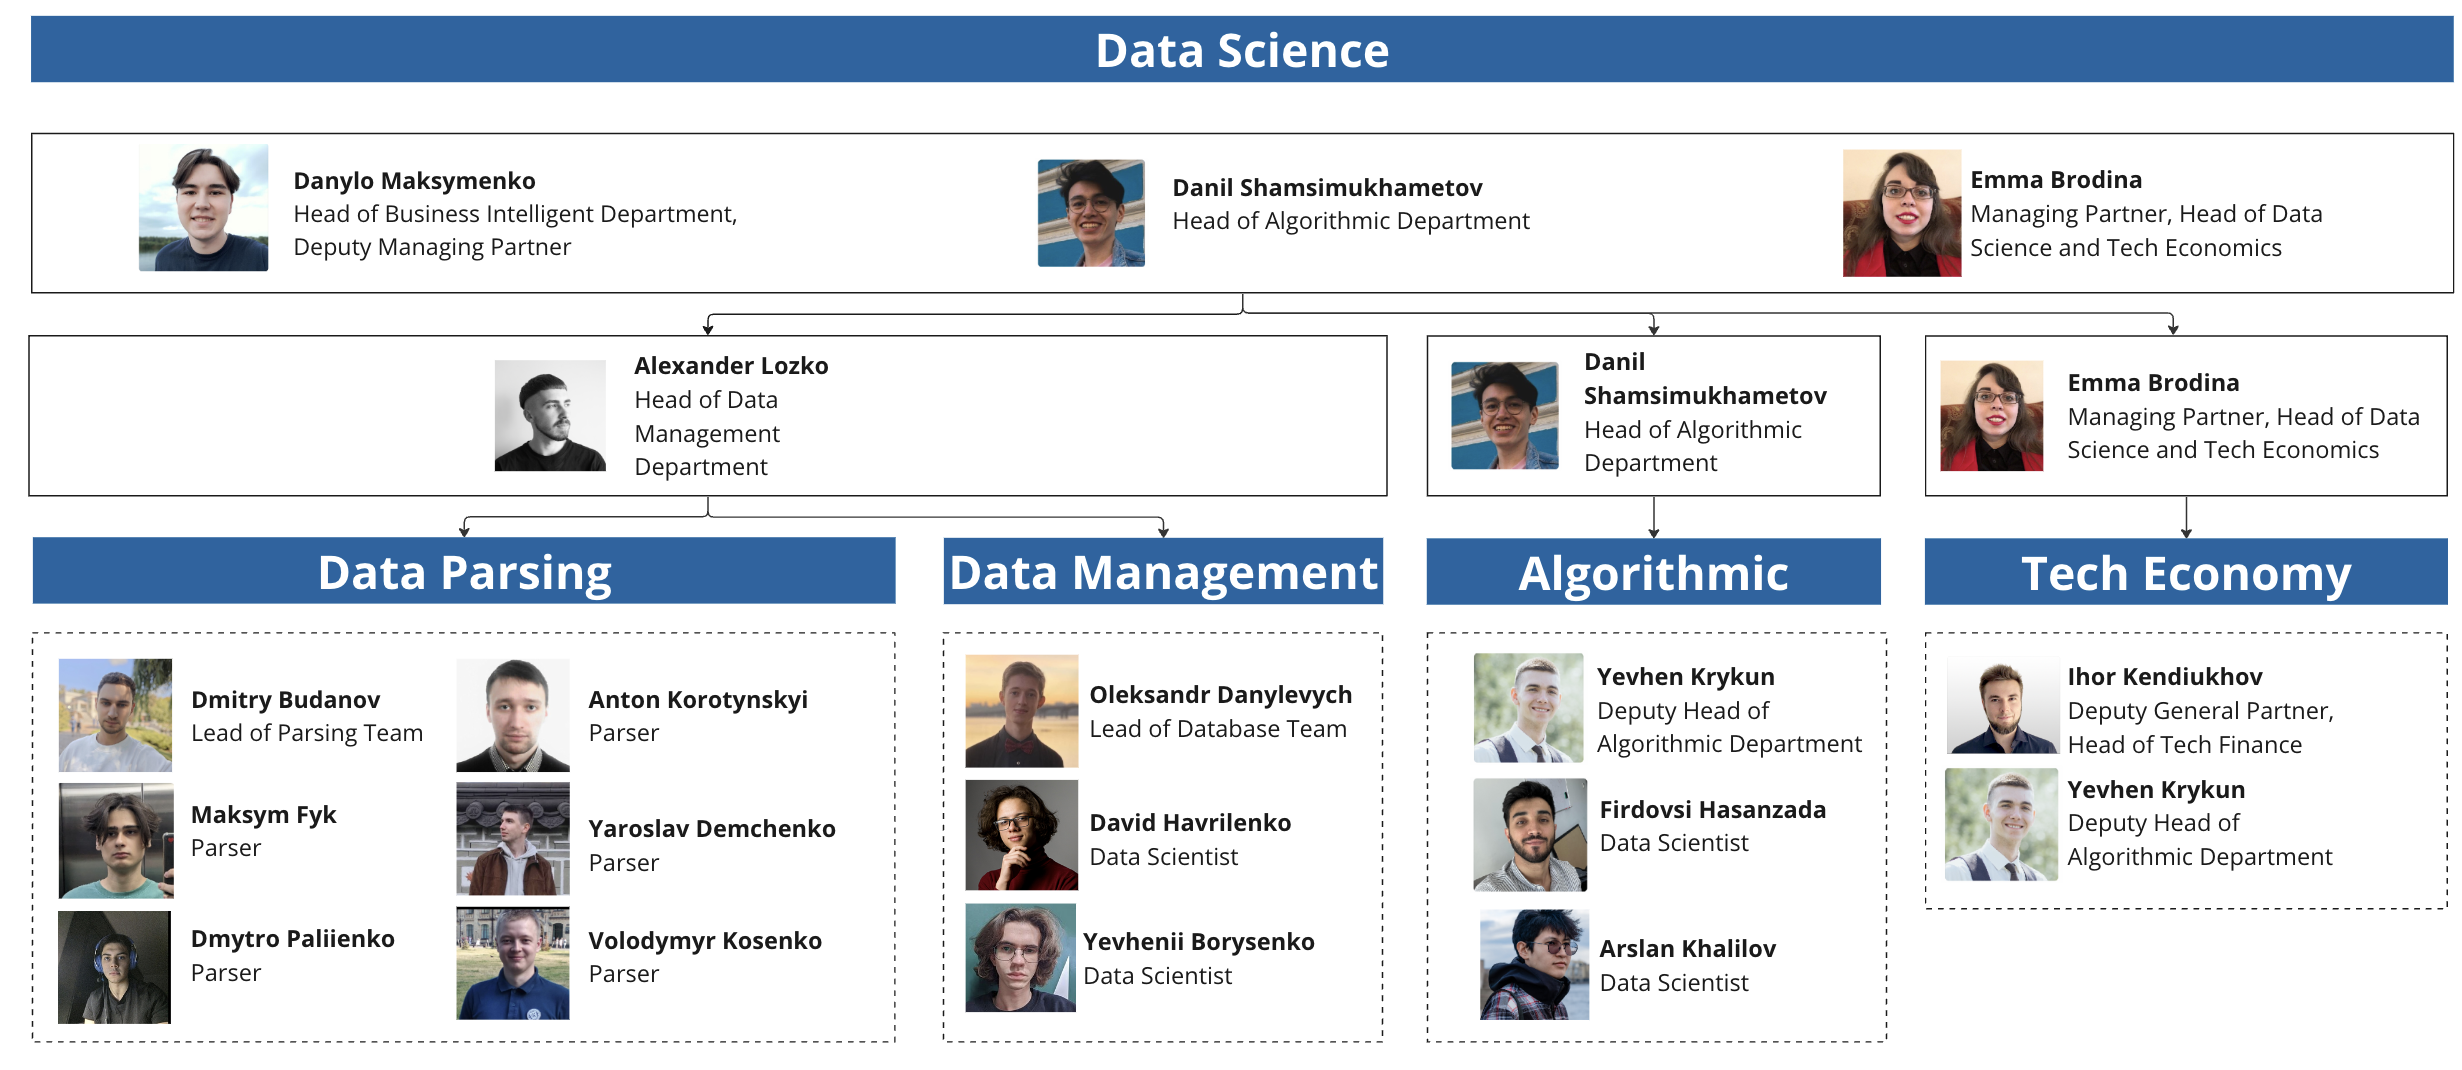Select Arslan Khalilov's photo
This screenshot has height=1070, width=2462.
coord(1534,965)
